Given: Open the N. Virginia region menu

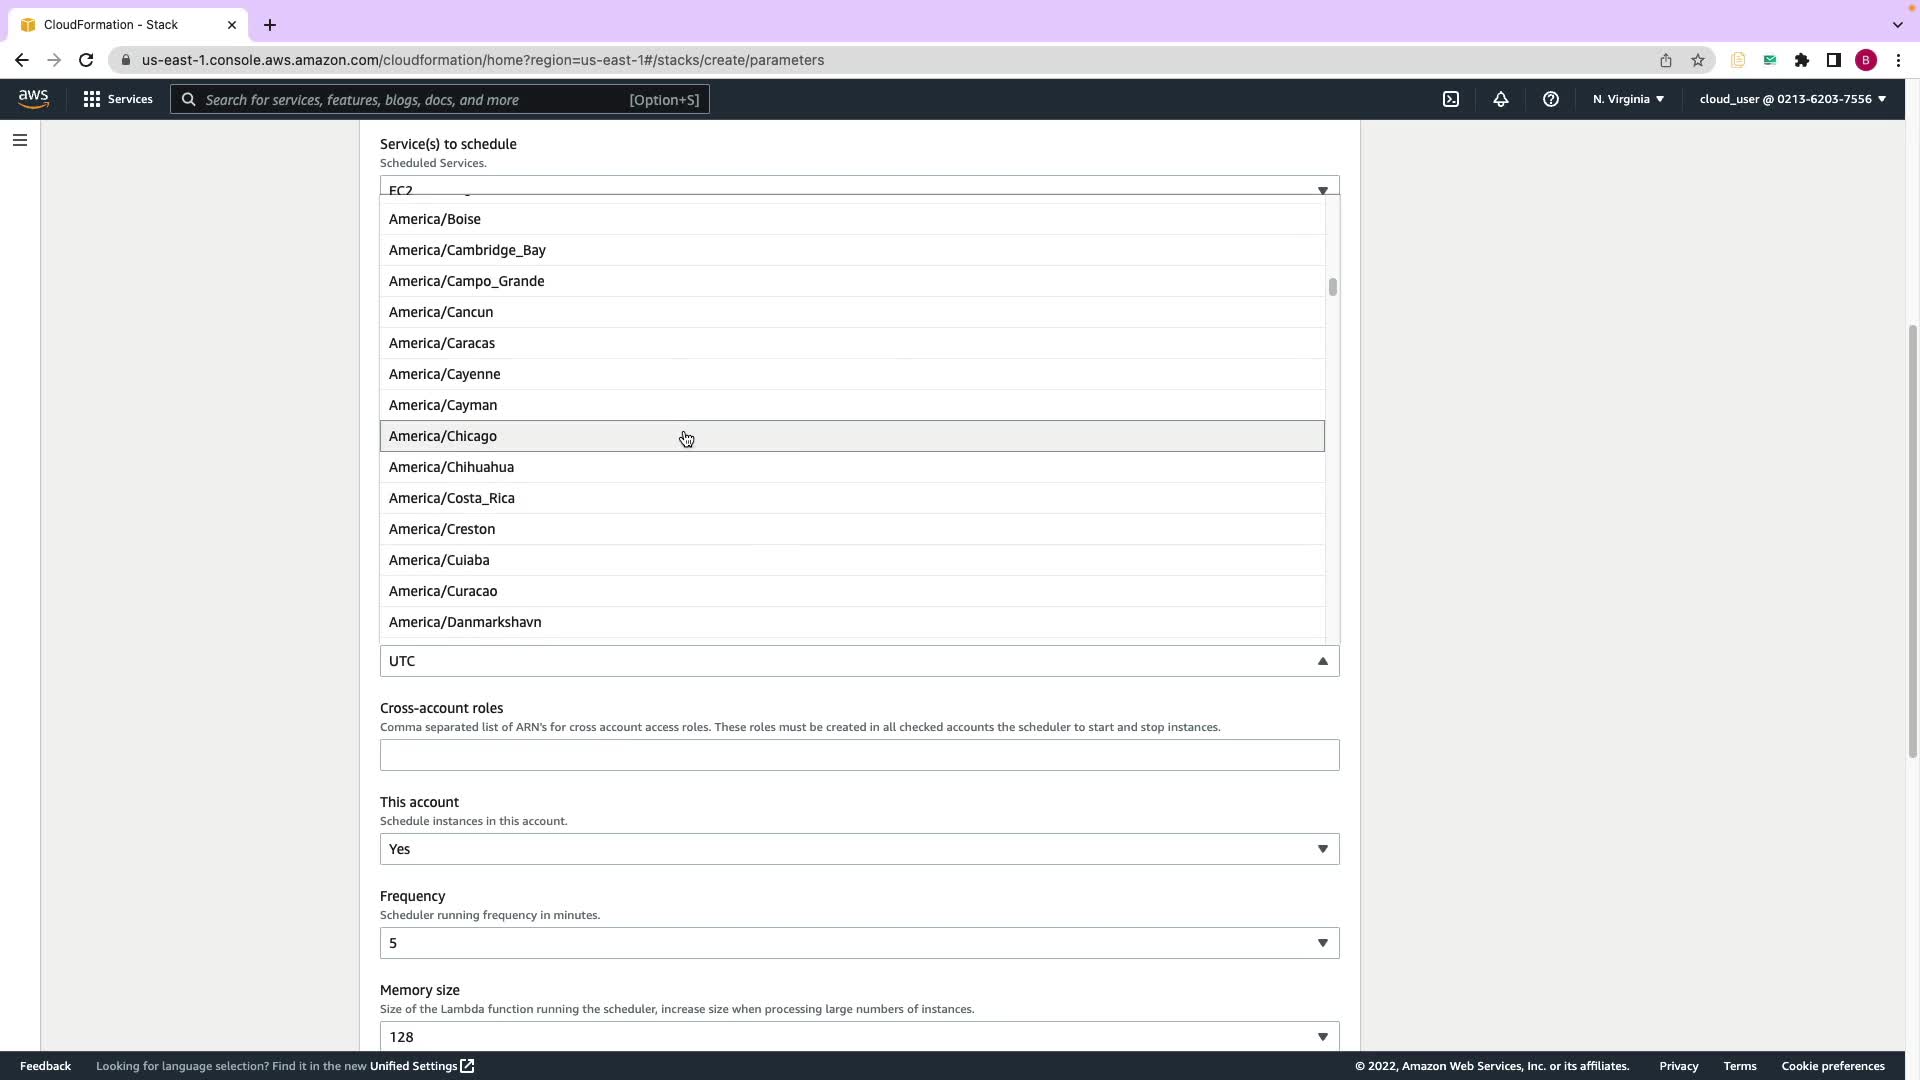Looking at the screenshot, I should [1628, 99].
